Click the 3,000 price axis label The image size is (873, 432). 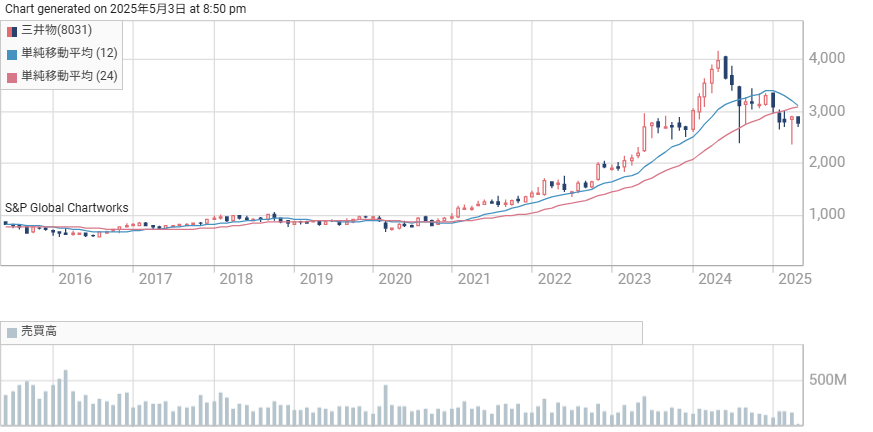(x=827, y=111)
